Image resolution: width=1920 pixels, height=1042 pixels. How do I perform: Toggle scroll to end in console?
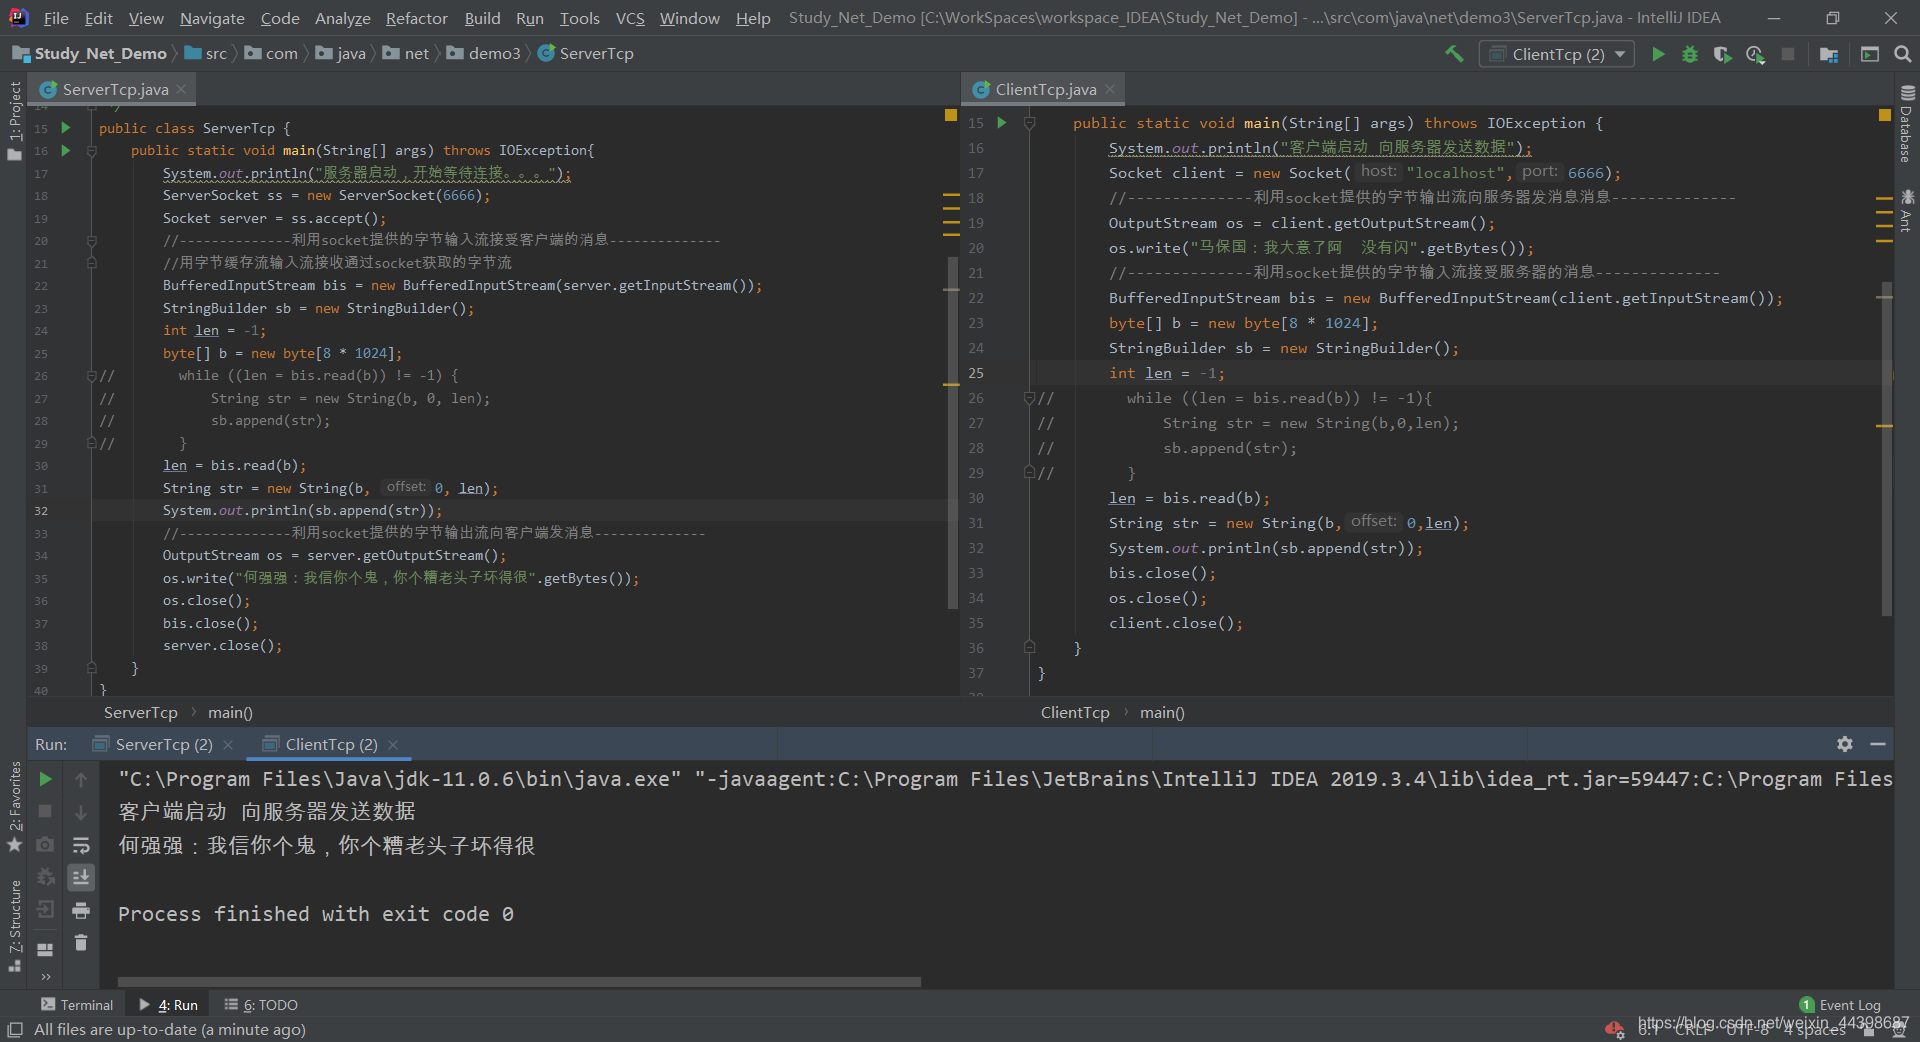pos(81,877)
